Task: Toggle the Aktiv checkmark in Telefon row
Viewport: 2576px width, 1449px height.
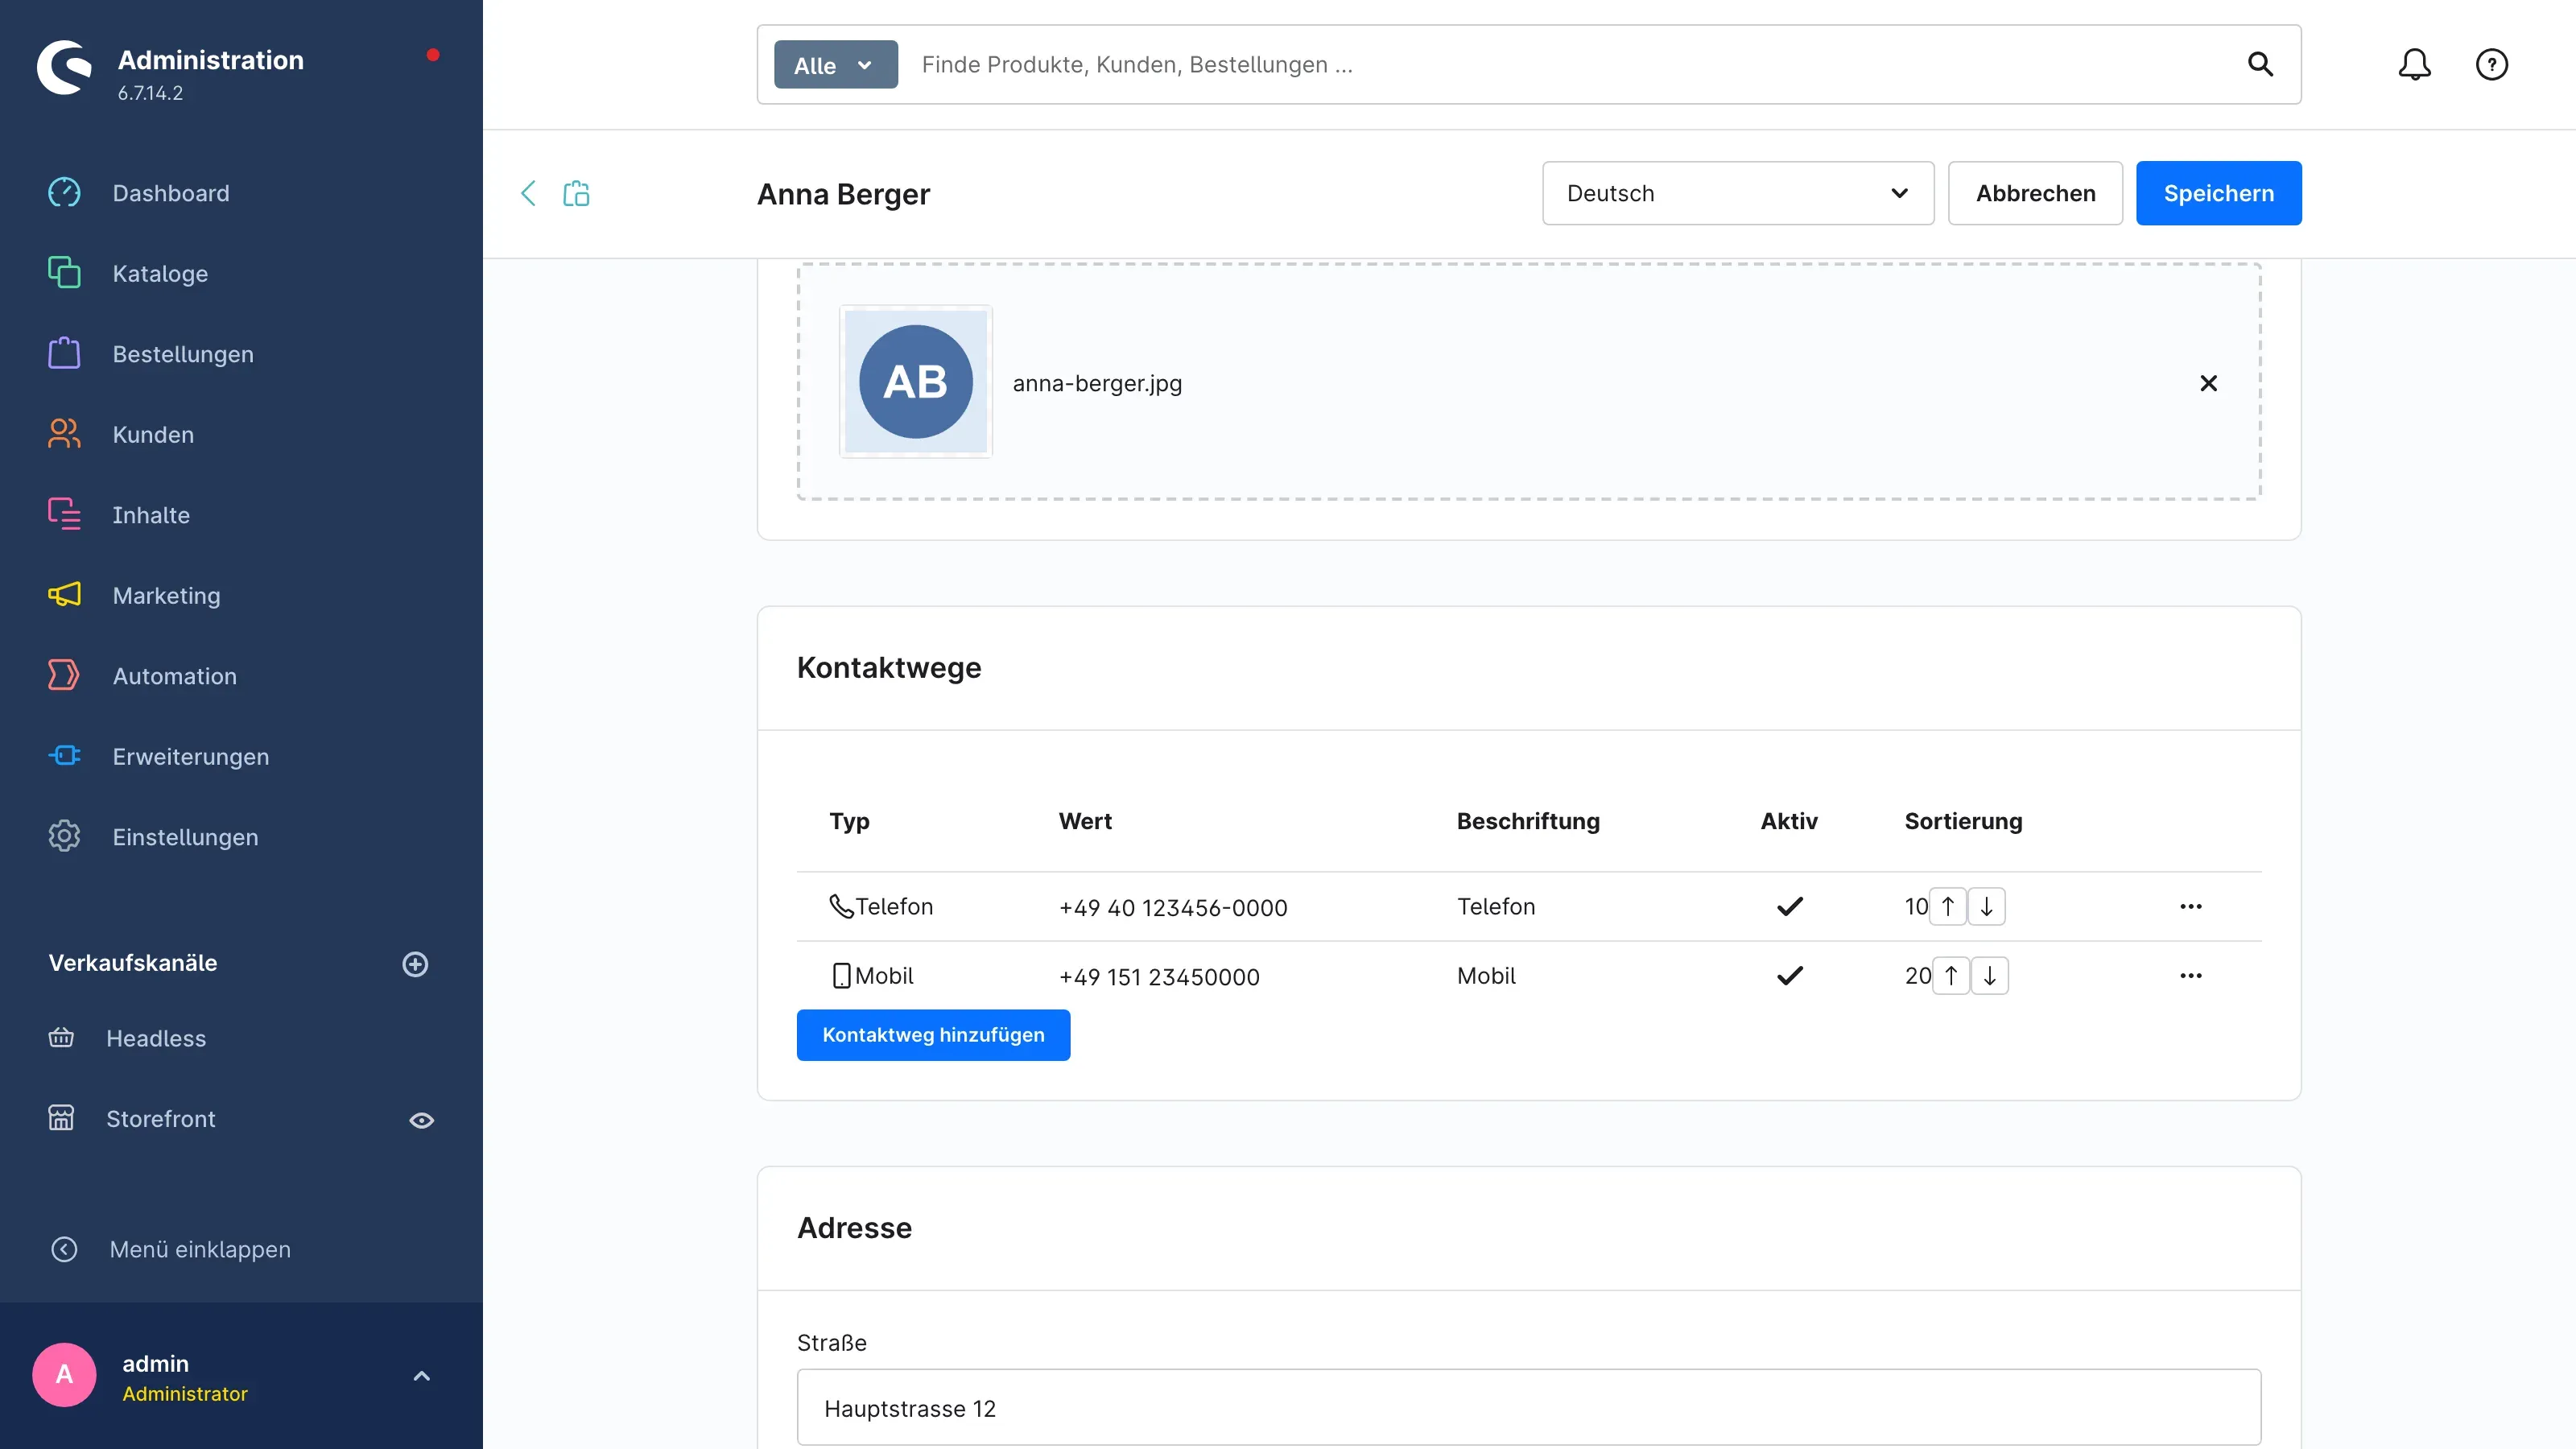Action: click(x=1789, y=906)
